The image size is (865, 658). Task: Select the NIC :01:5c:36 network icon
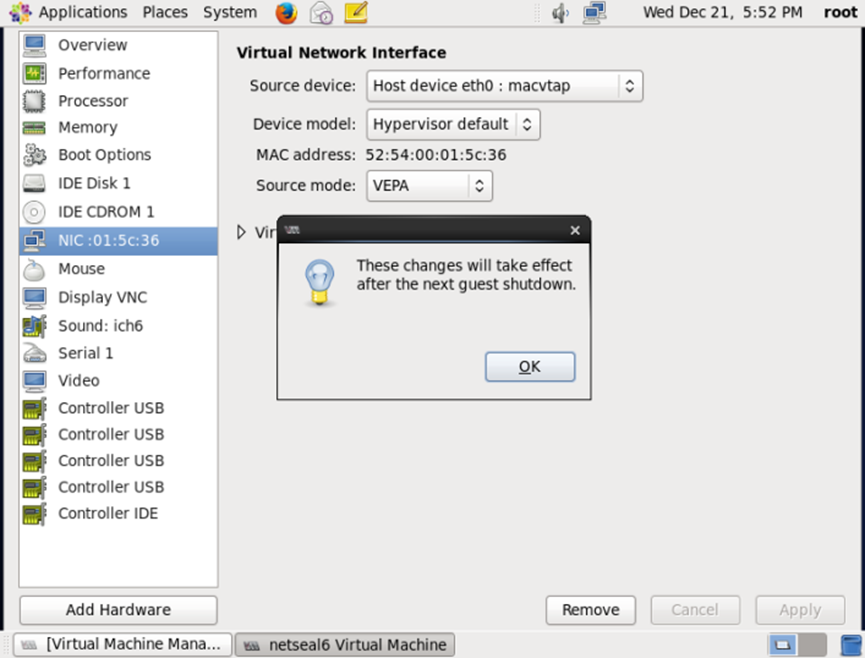(x=34, y=240)
